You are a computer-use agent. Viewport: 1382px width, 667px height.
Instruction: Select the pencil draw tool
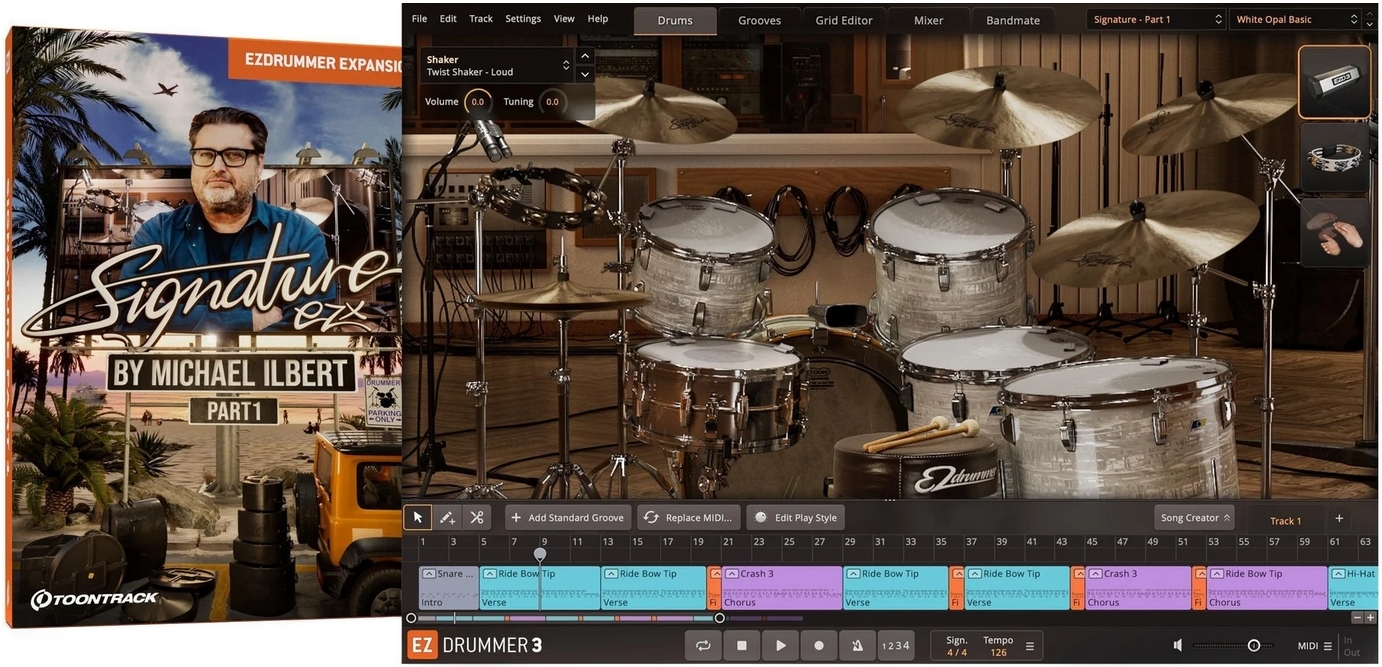point(447,517)
